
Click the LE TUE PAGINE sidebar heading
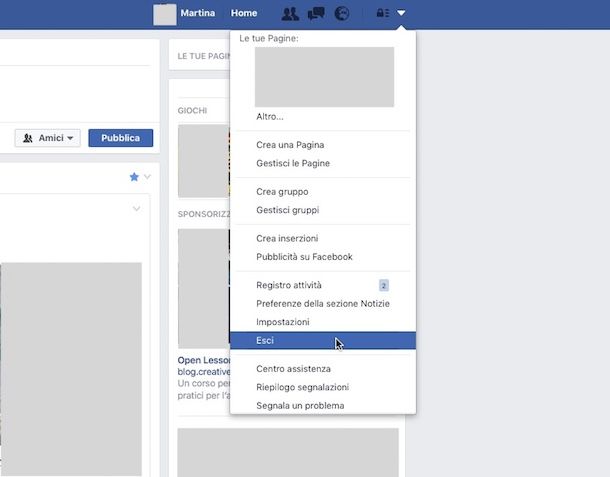pyautogui.click(x=203, y=56)
